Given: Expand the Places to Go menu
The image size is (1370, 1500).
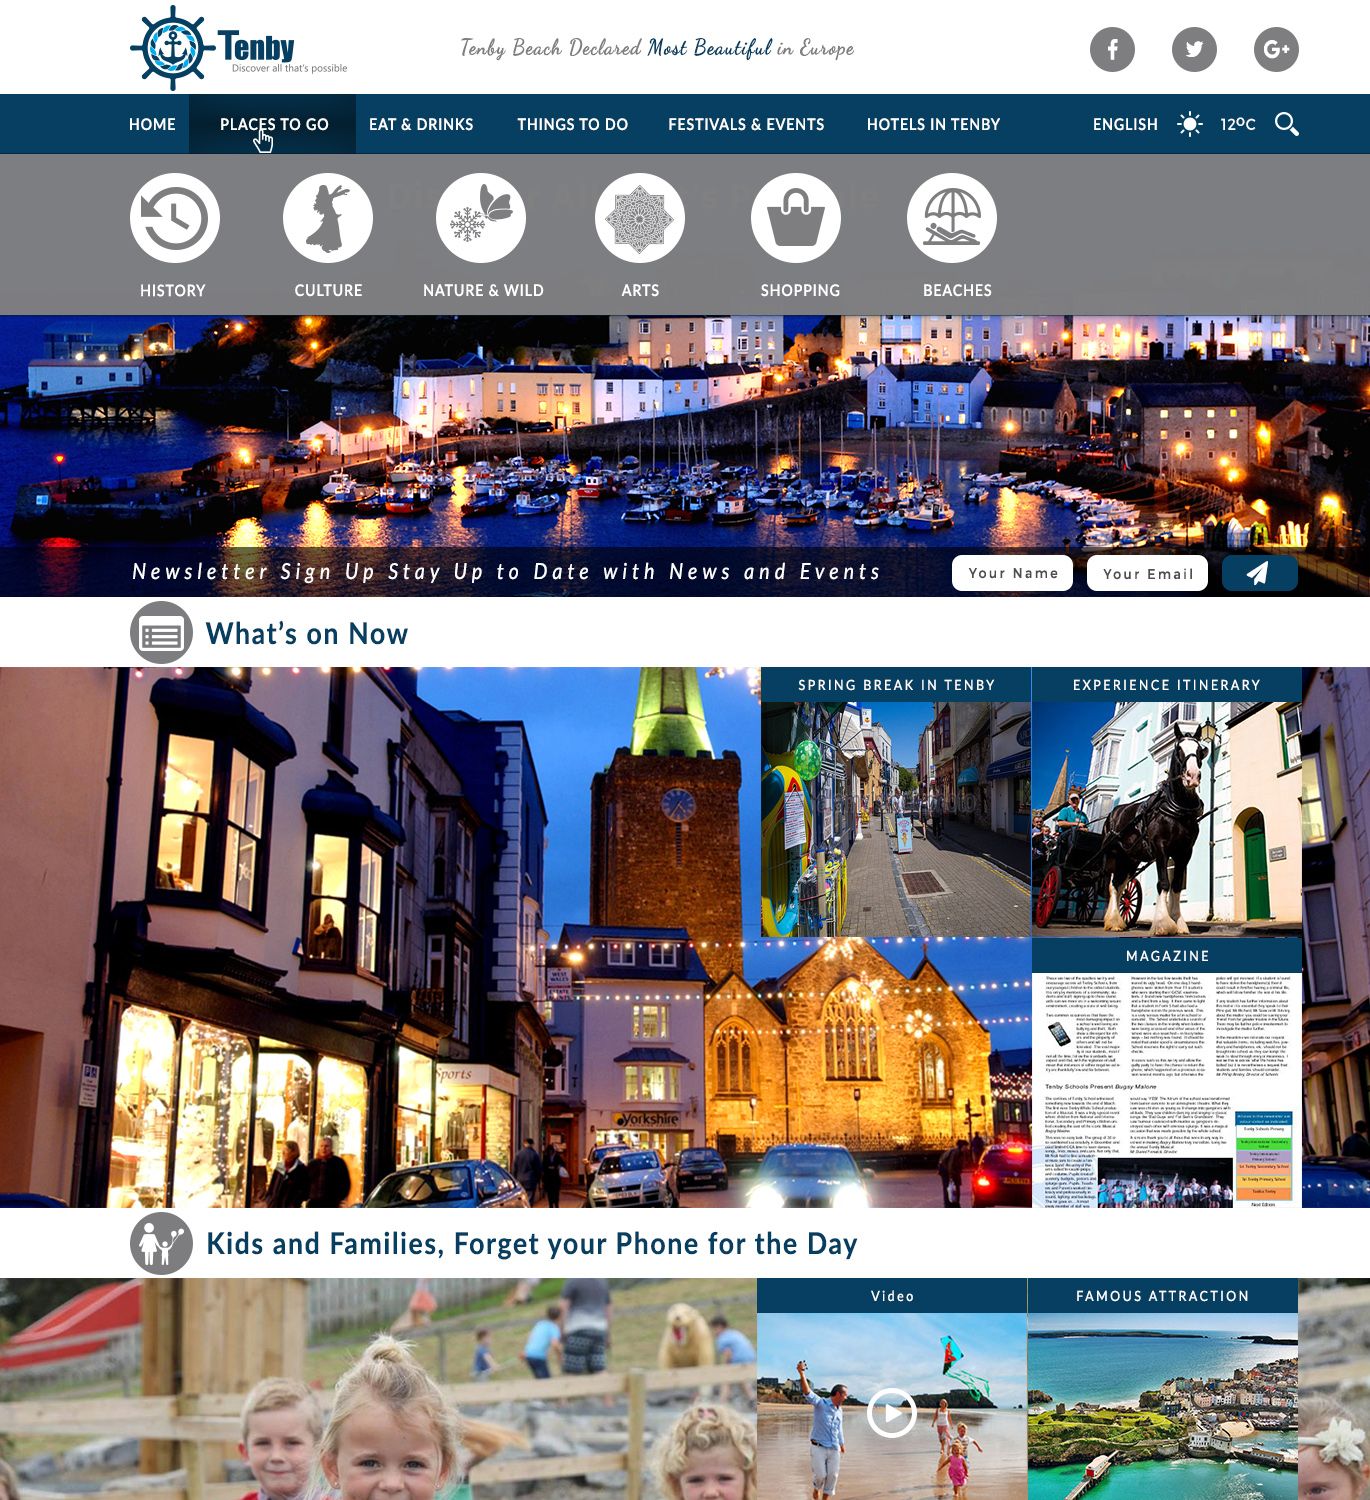Looking at the screenshot, I should click(274, 124).
